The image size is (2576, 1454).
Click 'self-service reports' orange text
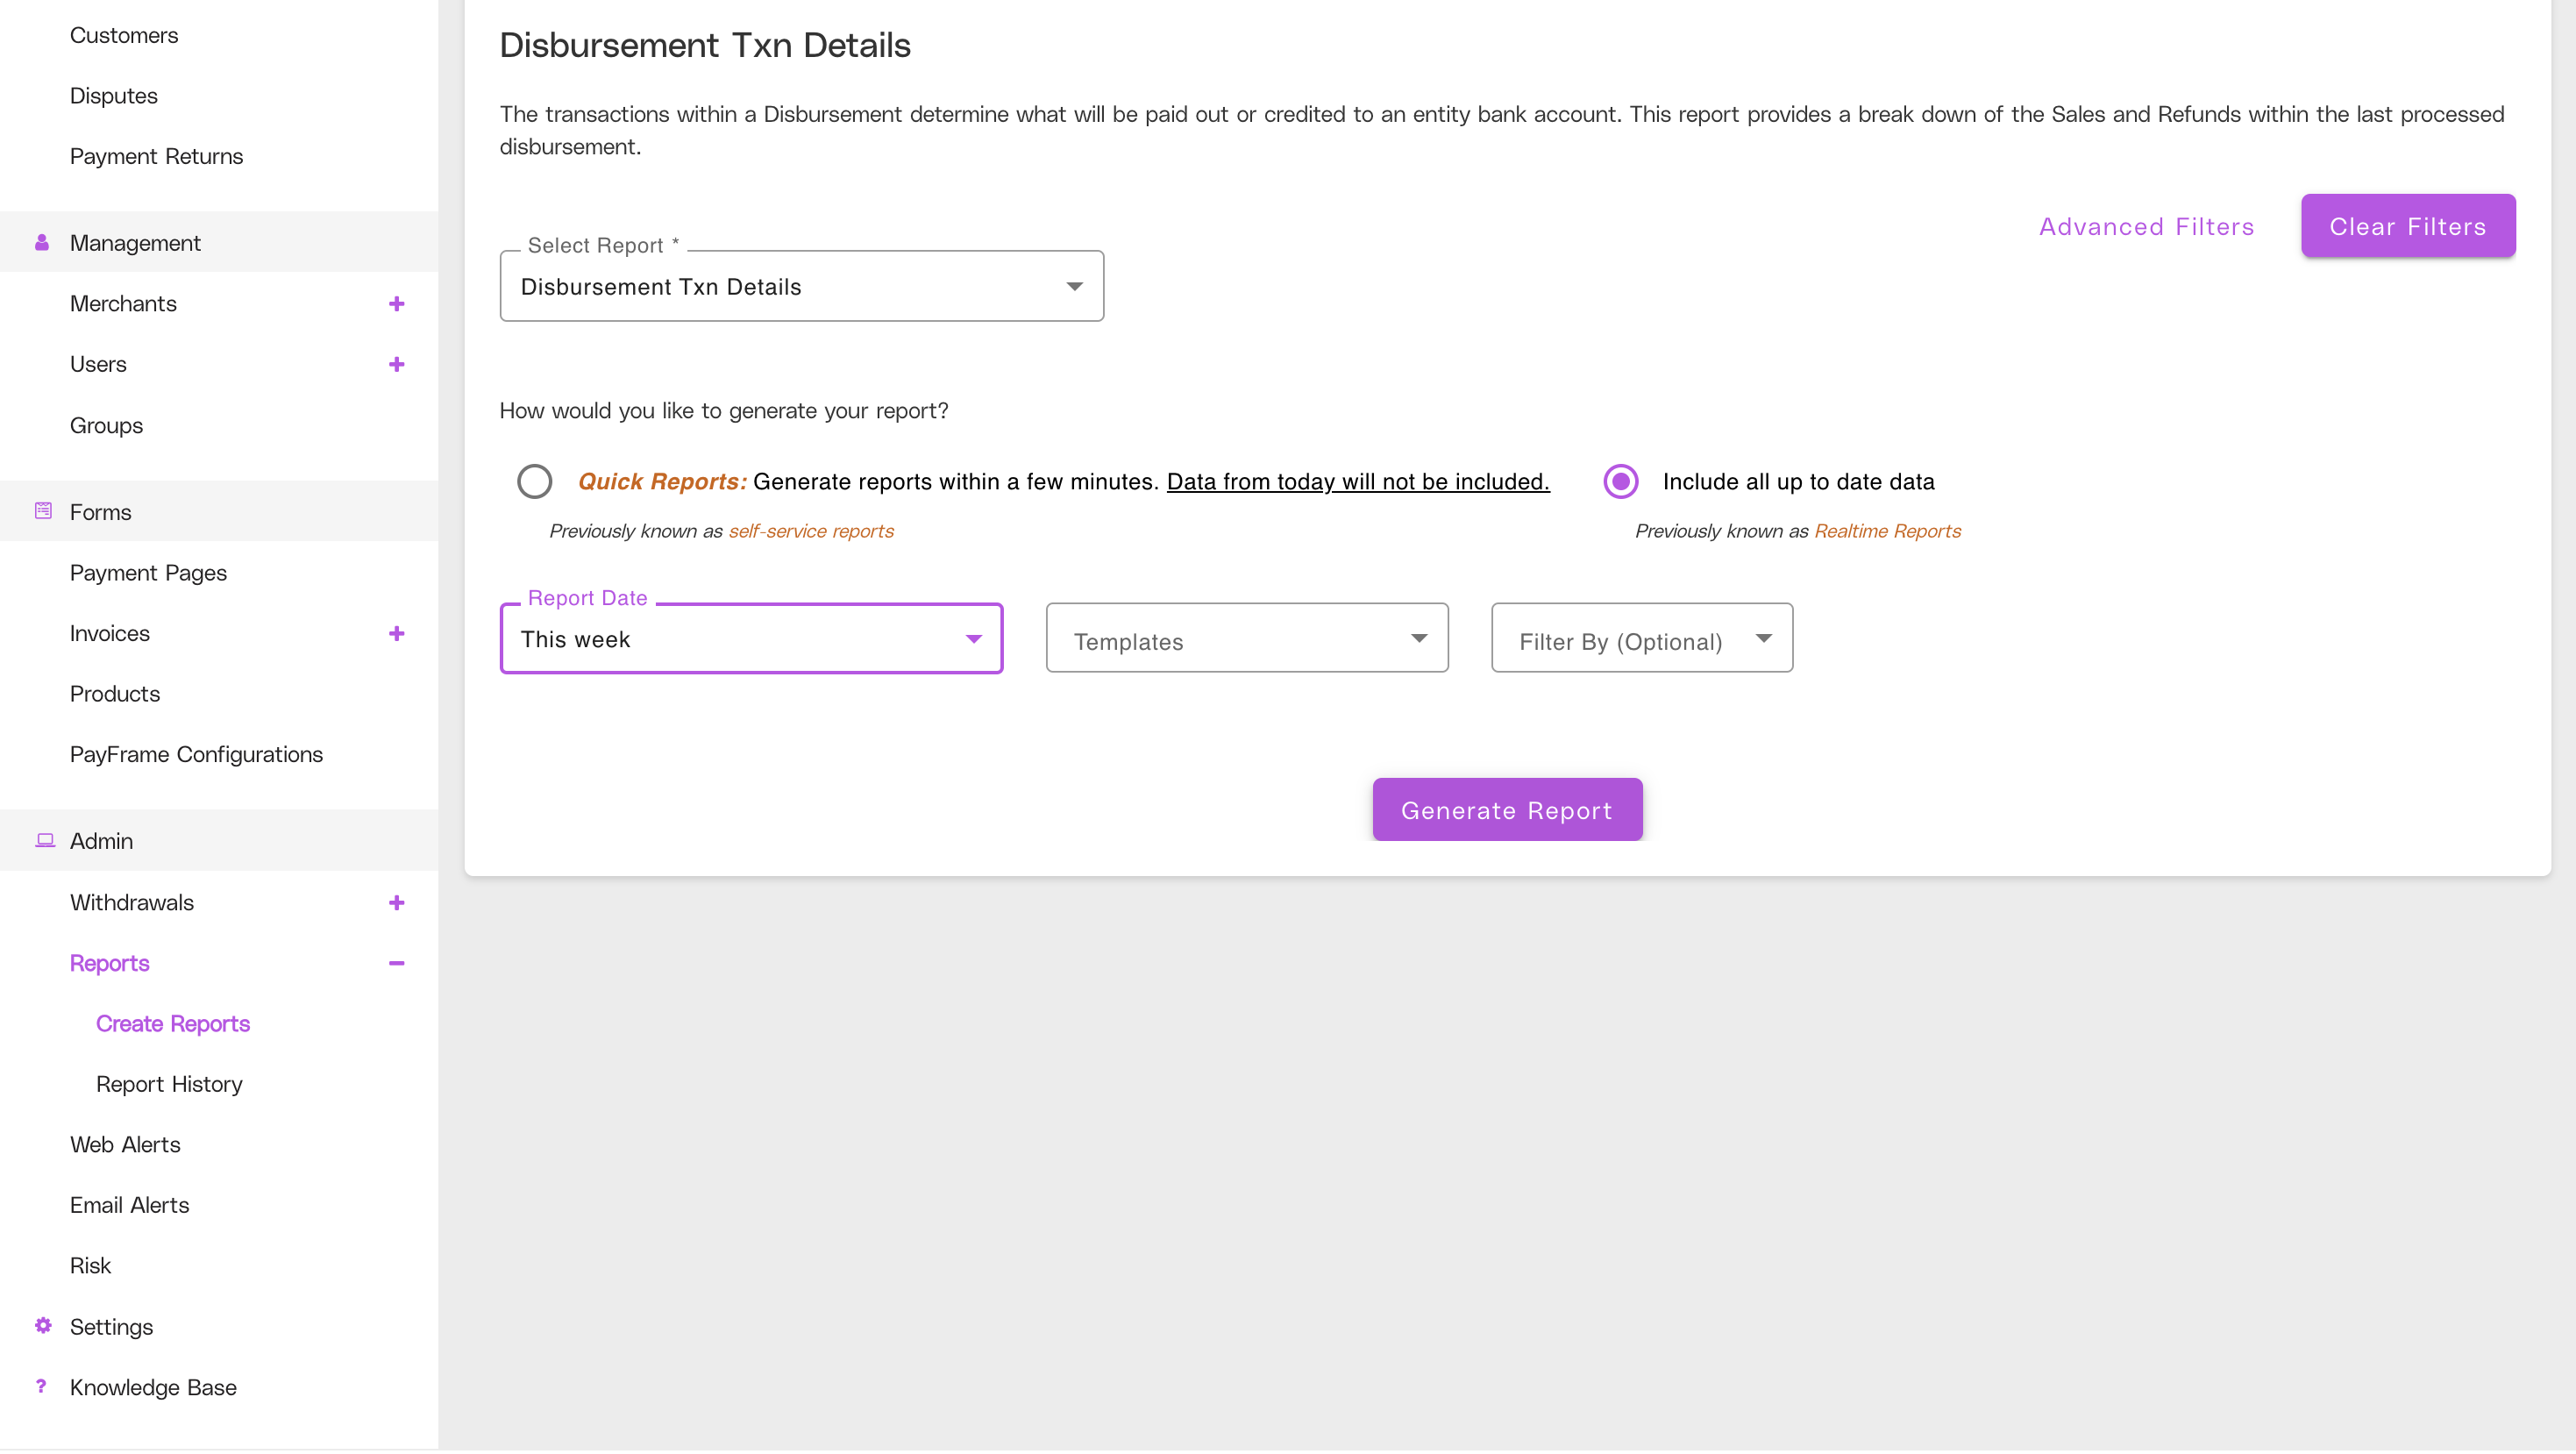coord(811,531)
